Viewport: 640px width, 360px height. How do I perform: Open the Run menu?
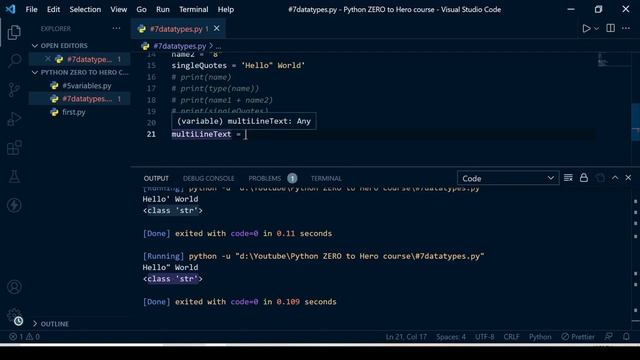[x=162, y=9]
